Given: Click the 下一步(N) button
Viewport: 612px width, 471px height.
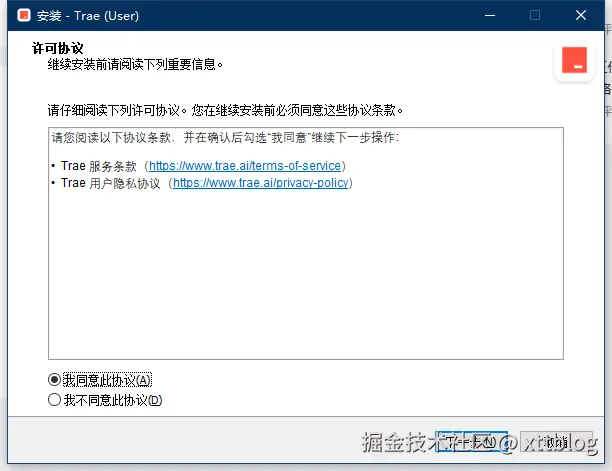Looking at the screenshot, I should pyautogui.click(x=471, y=442).
